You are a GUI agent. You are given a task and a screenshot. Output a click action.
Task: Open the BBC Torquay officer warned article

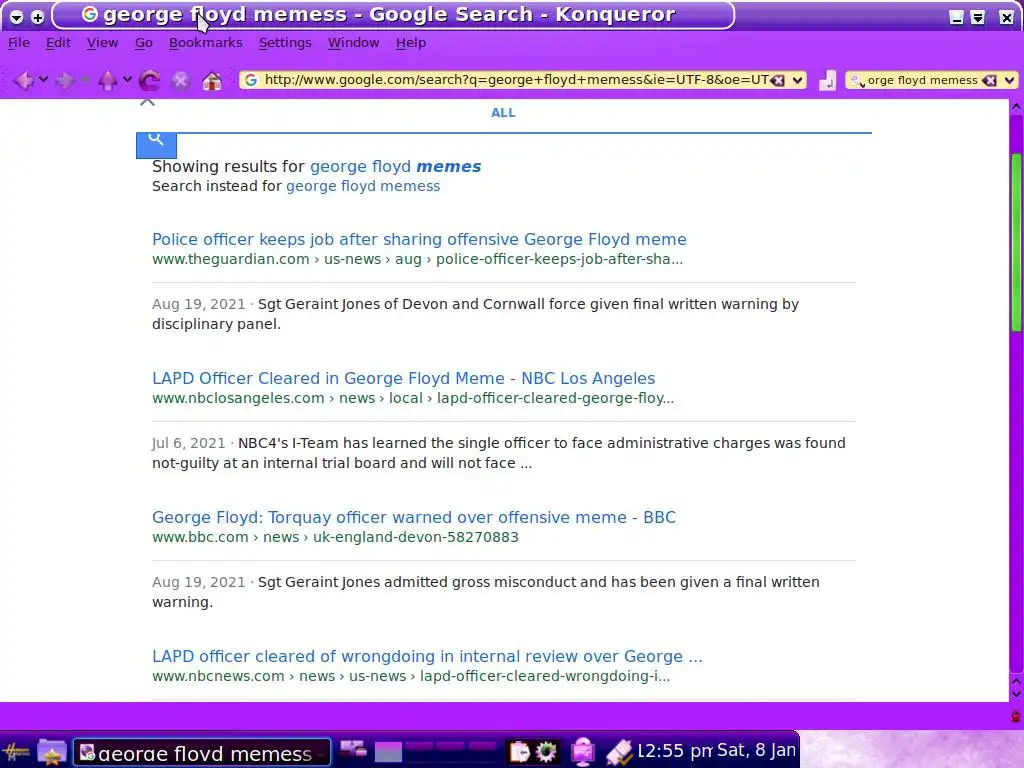(x=414, y=517)
